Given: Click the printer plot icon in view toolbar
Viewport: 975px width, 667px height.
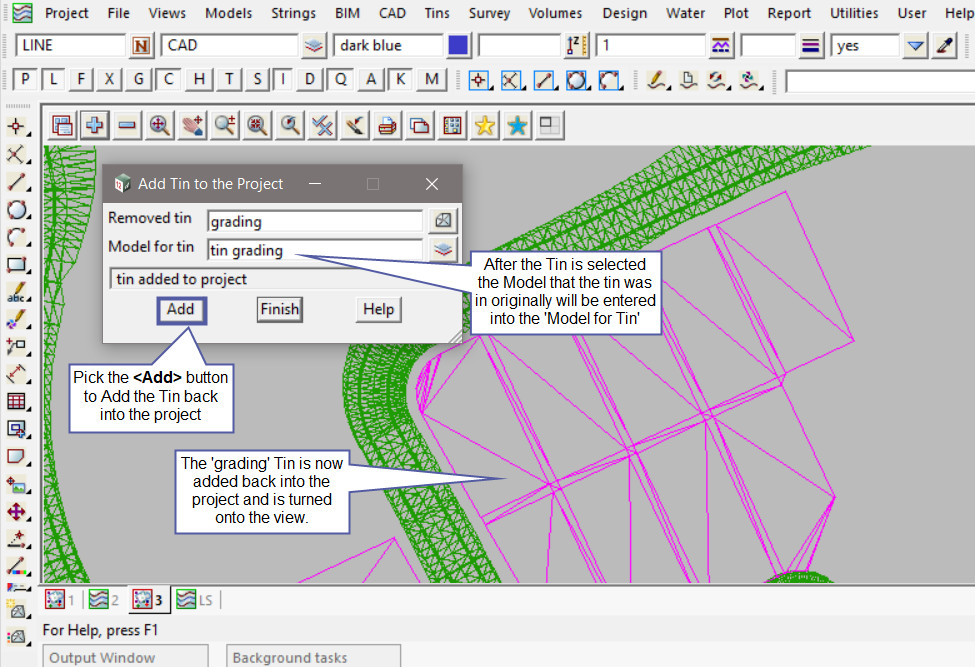Looking at the screenshot, I should tap(387, 125).
